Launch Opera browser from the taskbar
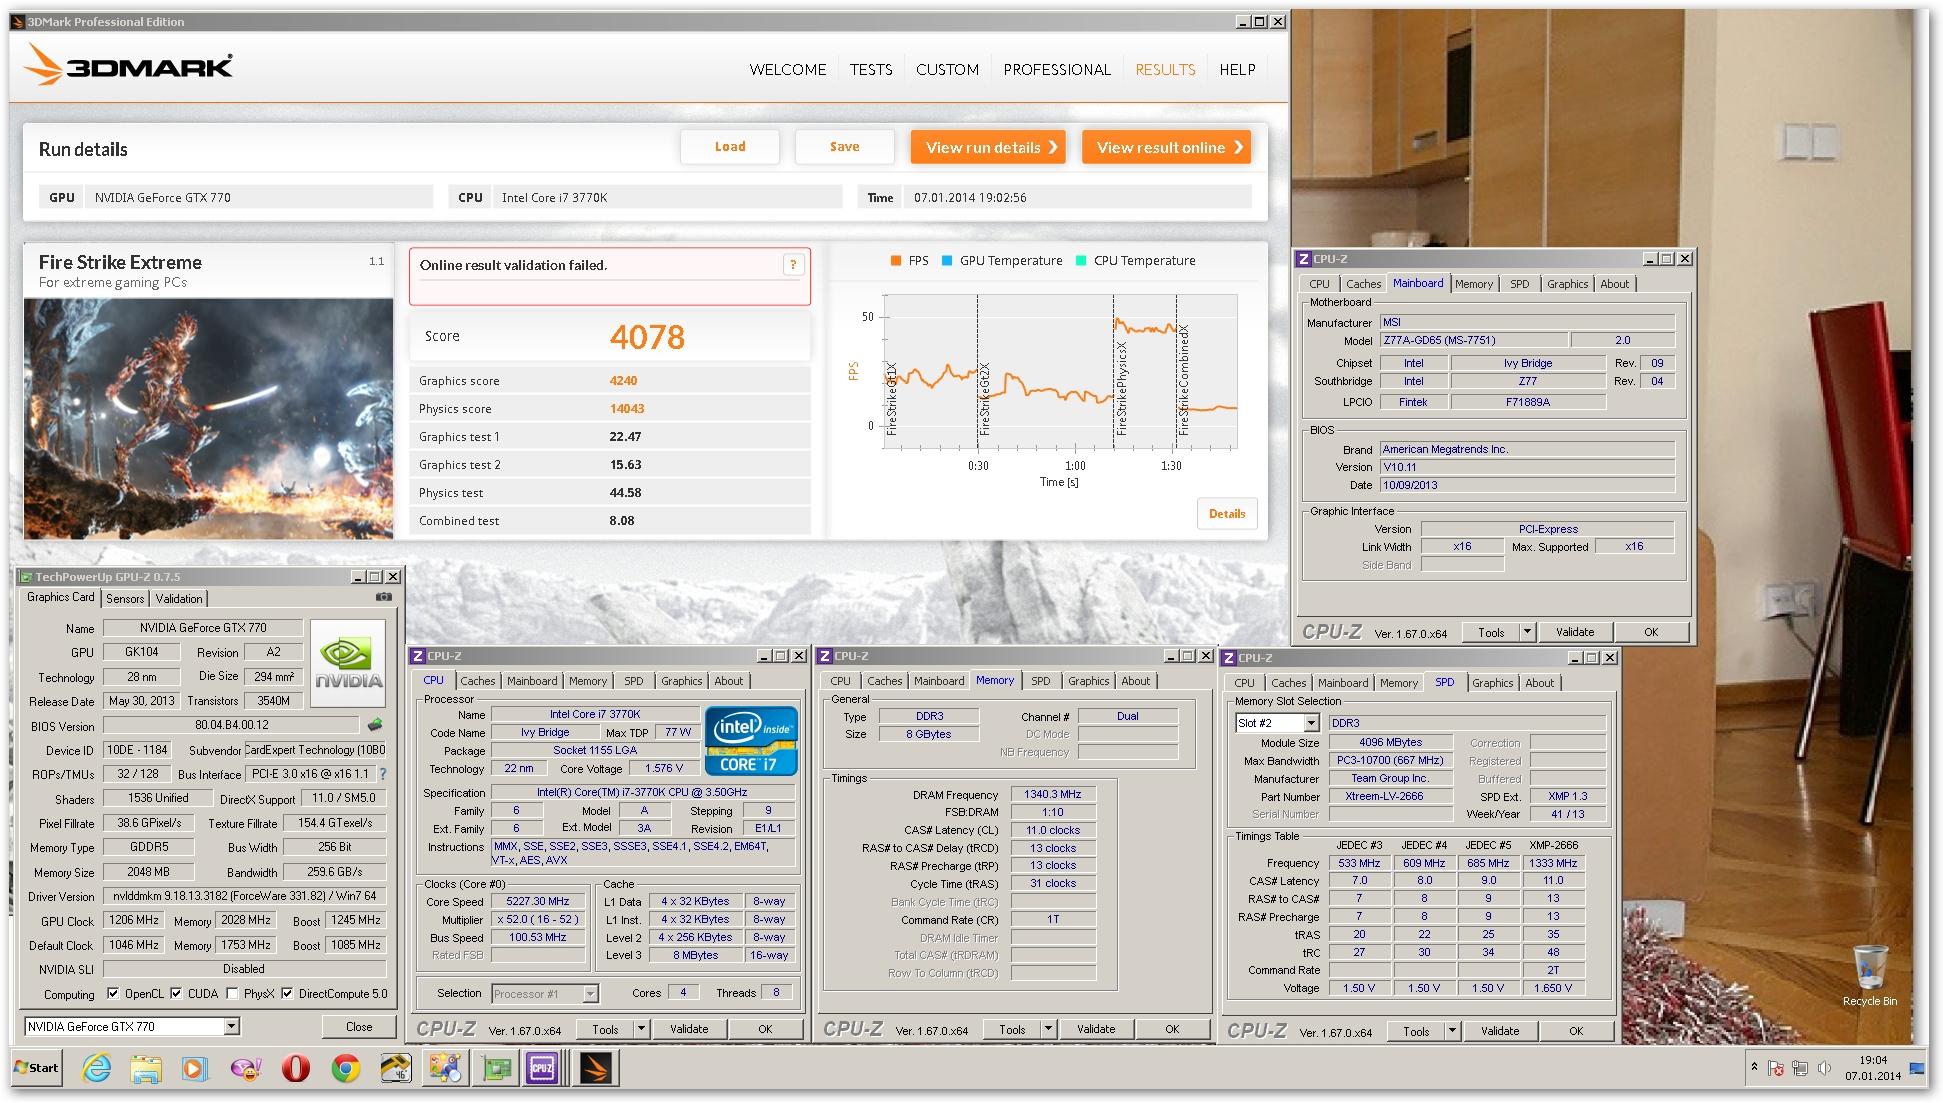 coord(296,1068)
